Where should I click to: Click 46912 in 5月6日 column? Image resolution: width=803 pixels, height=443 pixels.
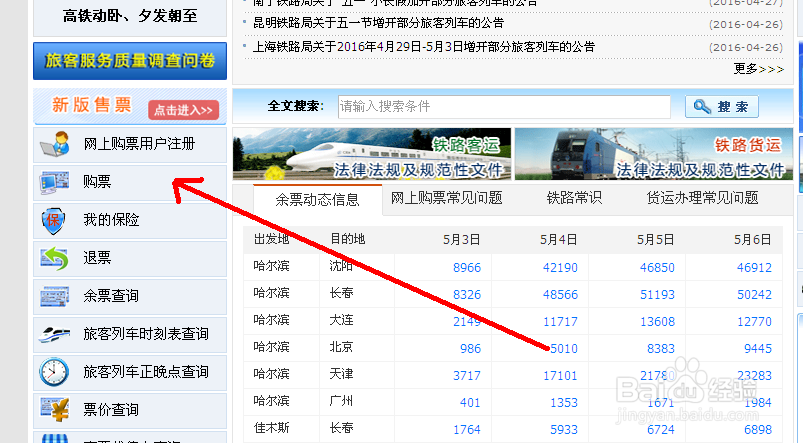tap(754, 267)
